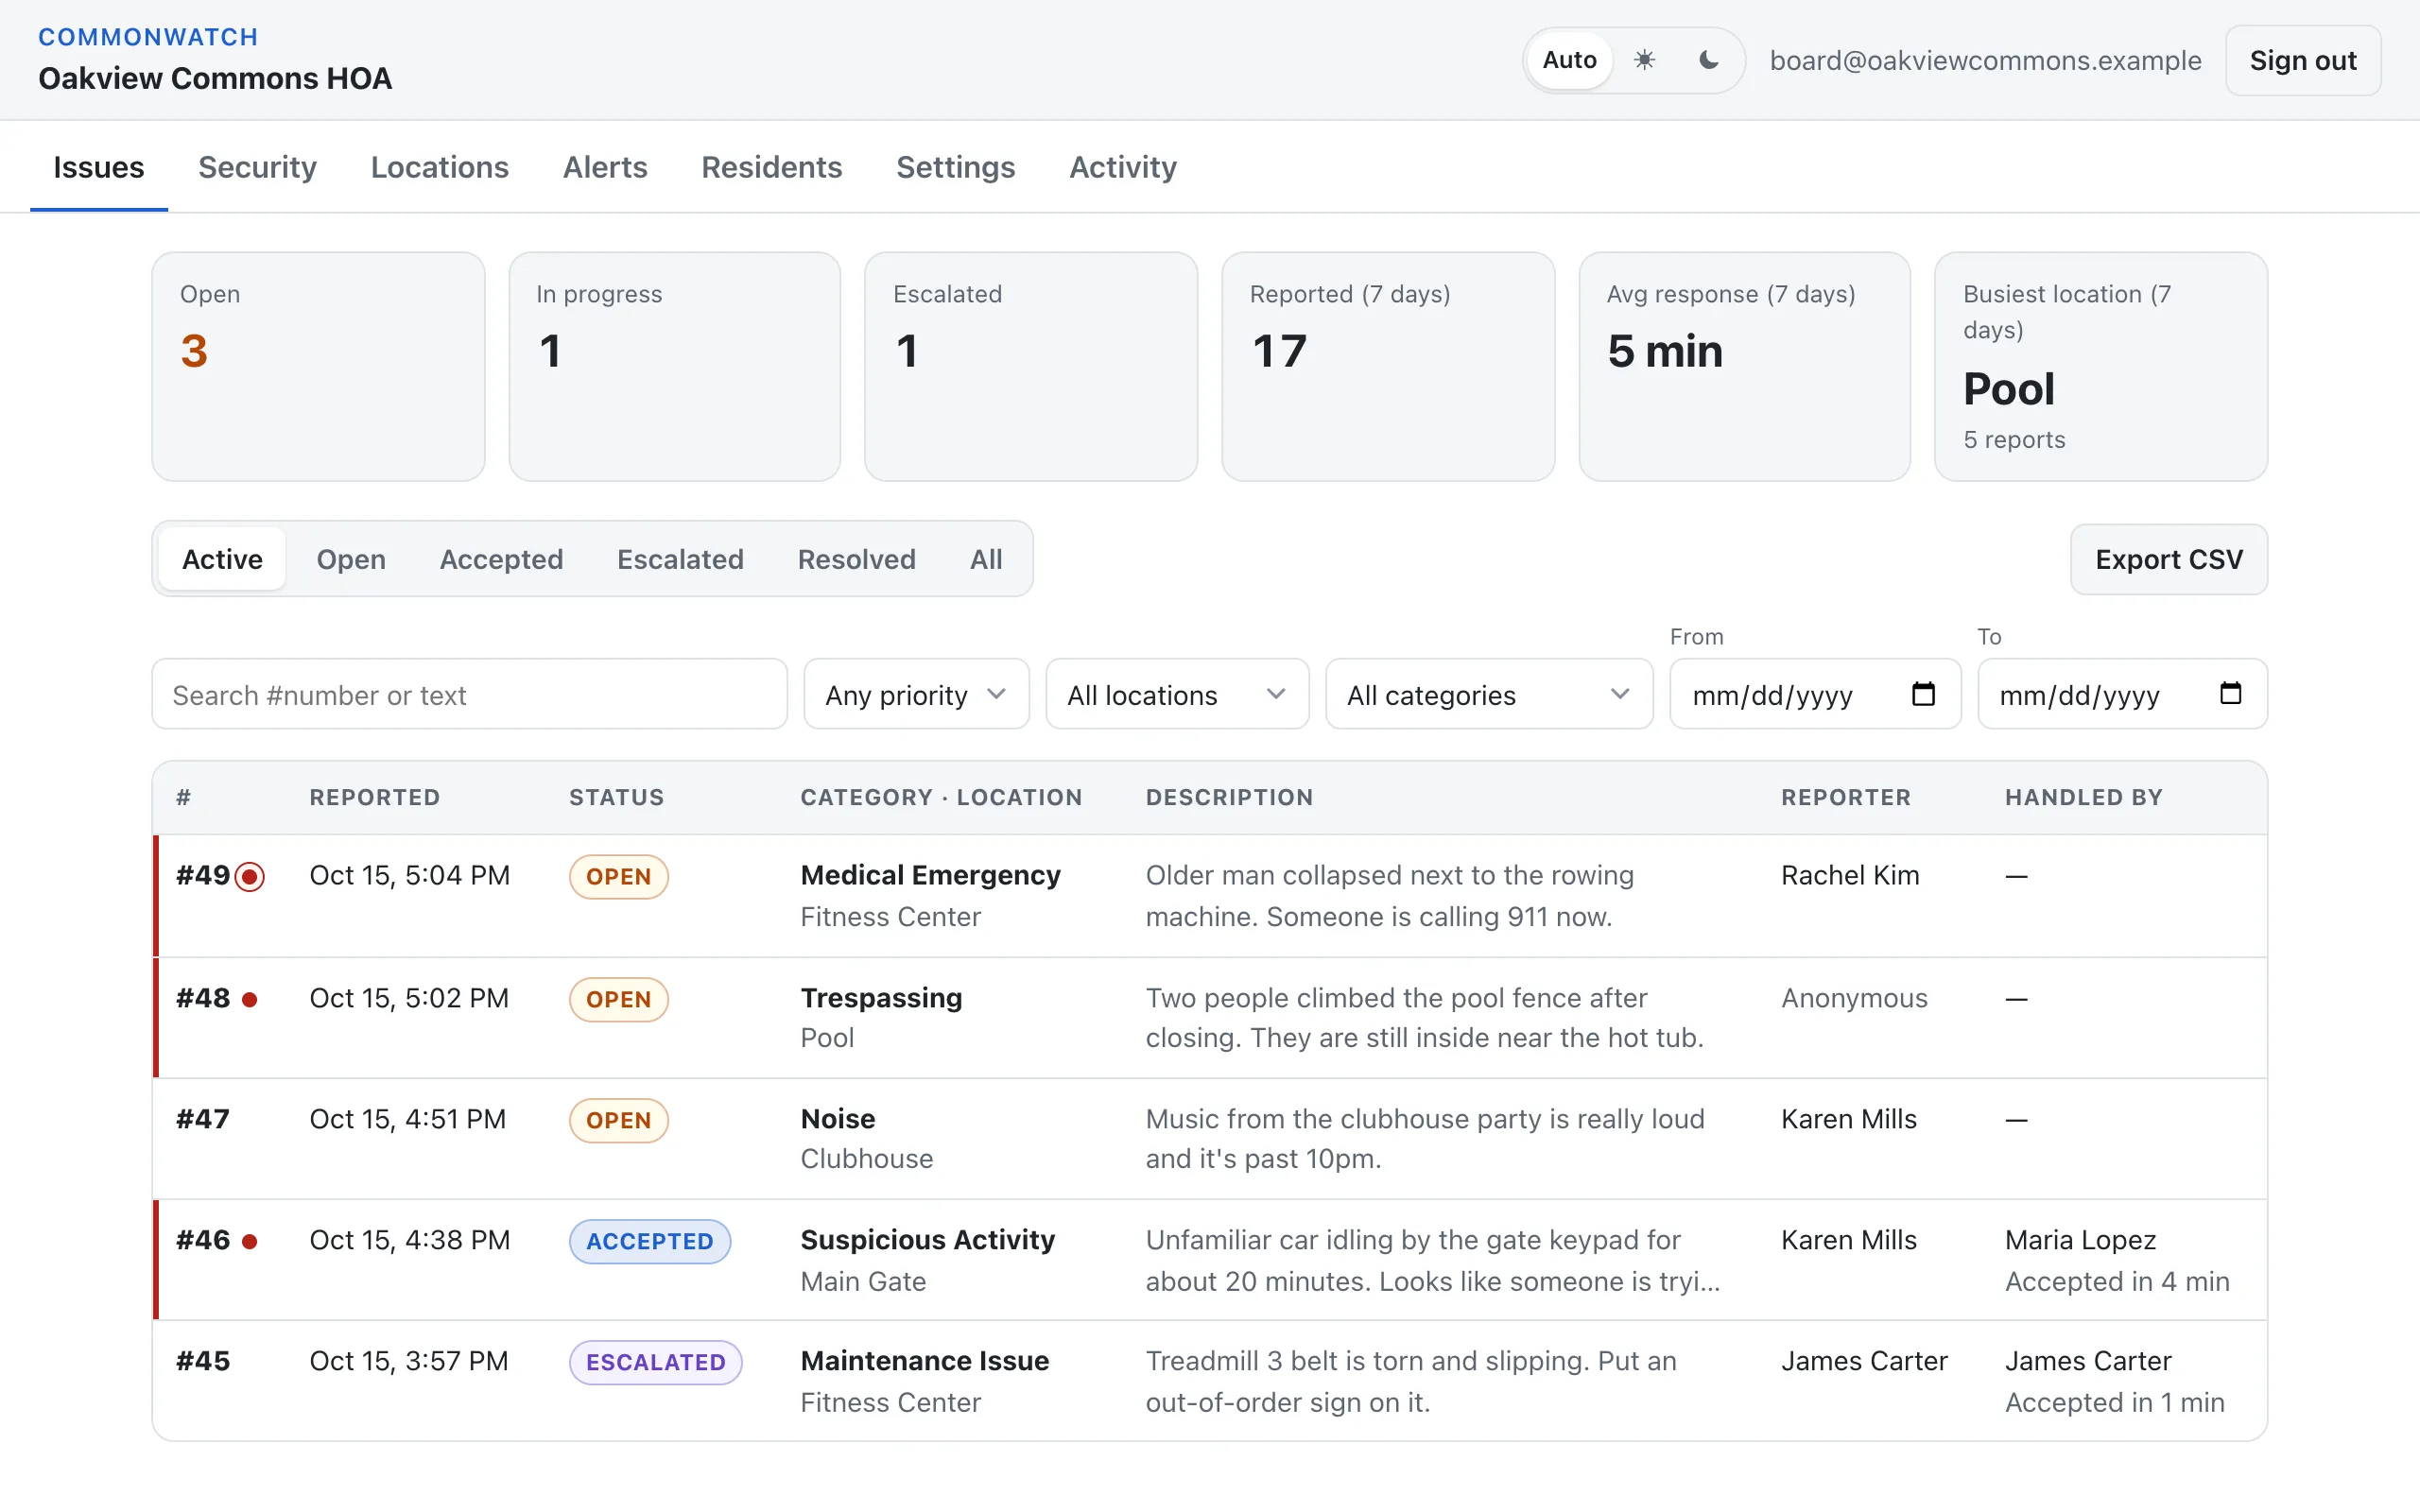Show All issues filter
Screen dimensions: 2420x1512
tap(986, 559)
